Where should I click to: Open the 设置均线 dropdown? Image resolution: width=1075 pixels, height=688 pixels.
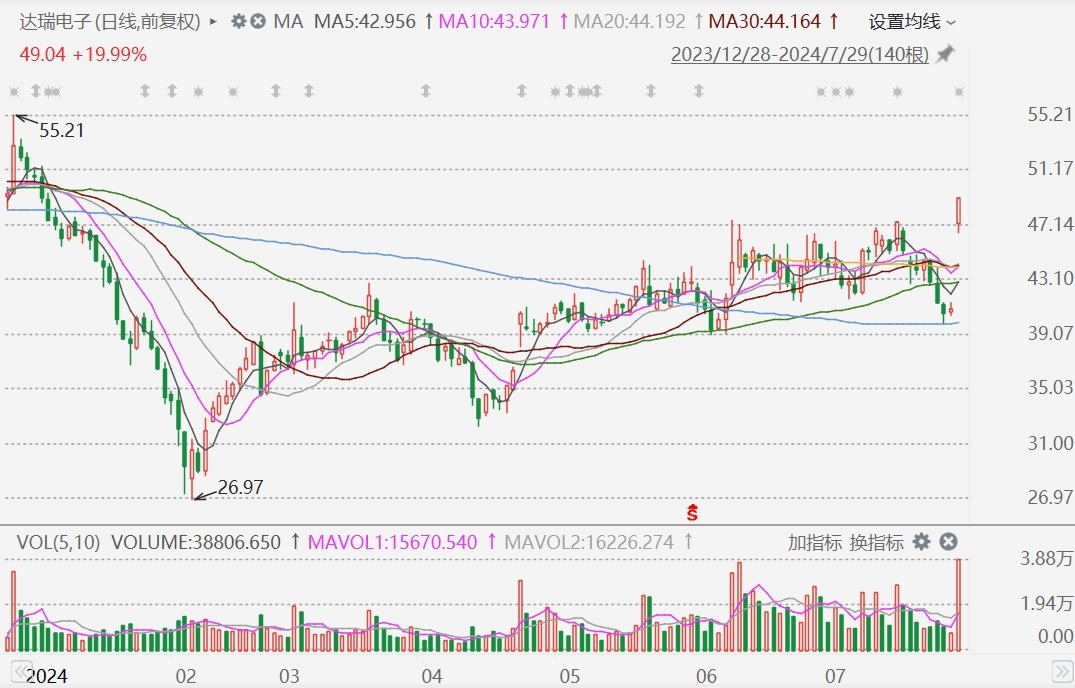912,22
